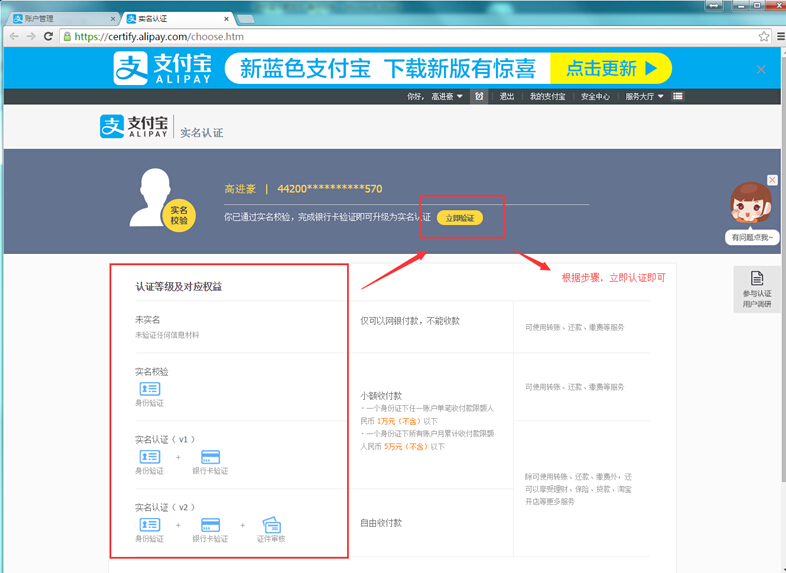Expand the 服务大厅 dropdown

tap(644, 96)
